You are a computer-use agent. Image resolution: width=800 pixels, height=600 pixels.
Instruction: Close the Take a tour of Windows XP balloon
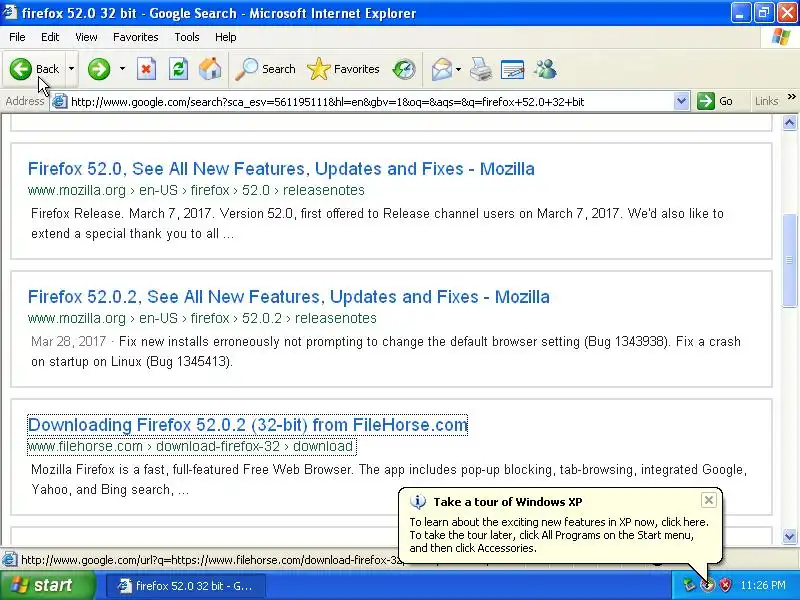(x=709, y=500)
